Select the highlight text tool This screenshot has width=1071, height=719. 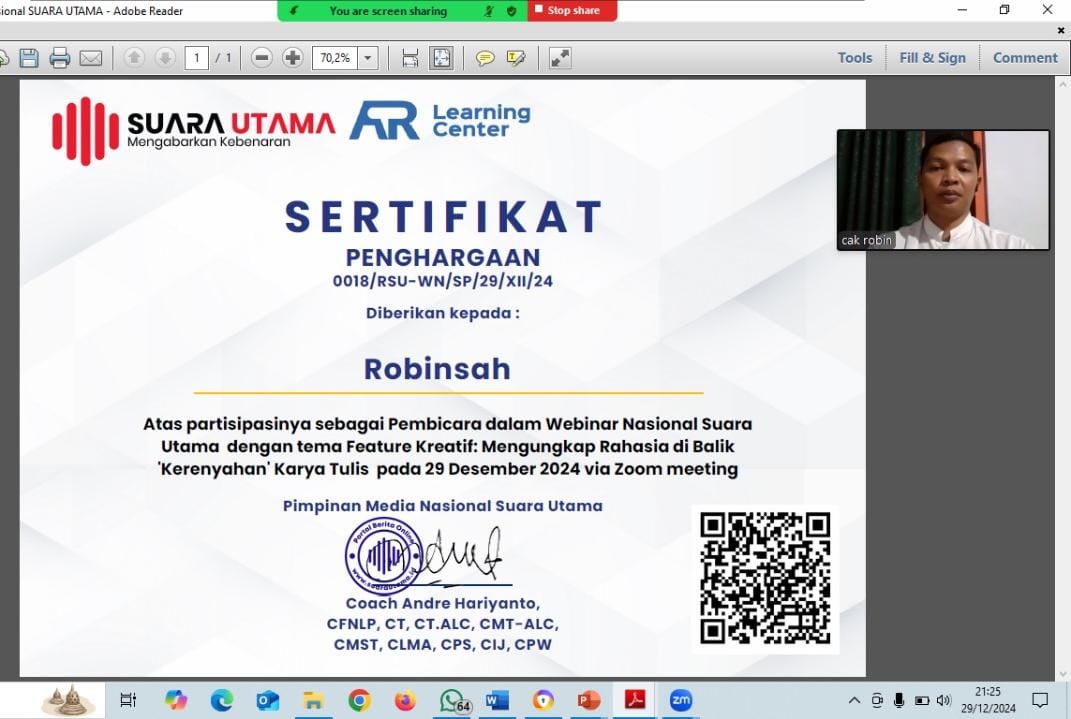(x=516, y=58)
